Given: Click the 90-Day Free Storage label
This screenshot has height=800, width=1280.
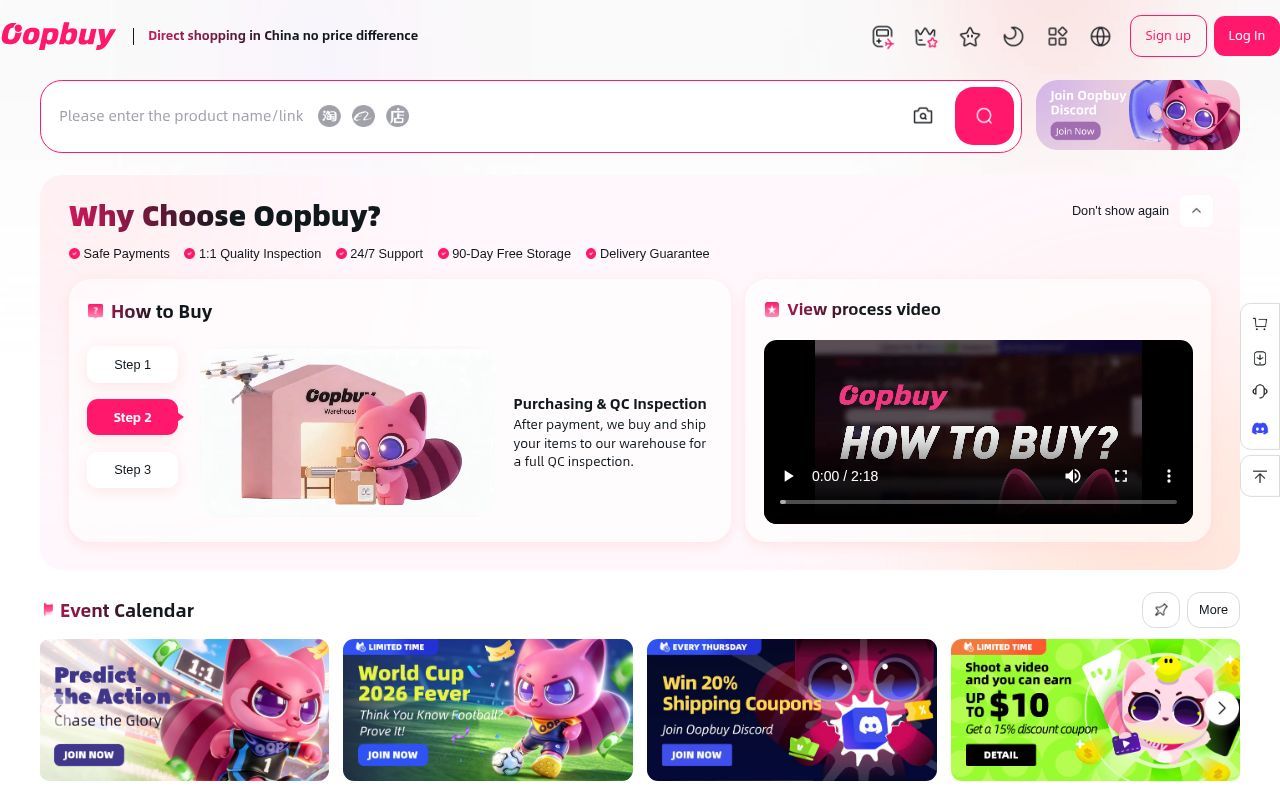Looking at the screenshot, I should click(x=511, y=254).
